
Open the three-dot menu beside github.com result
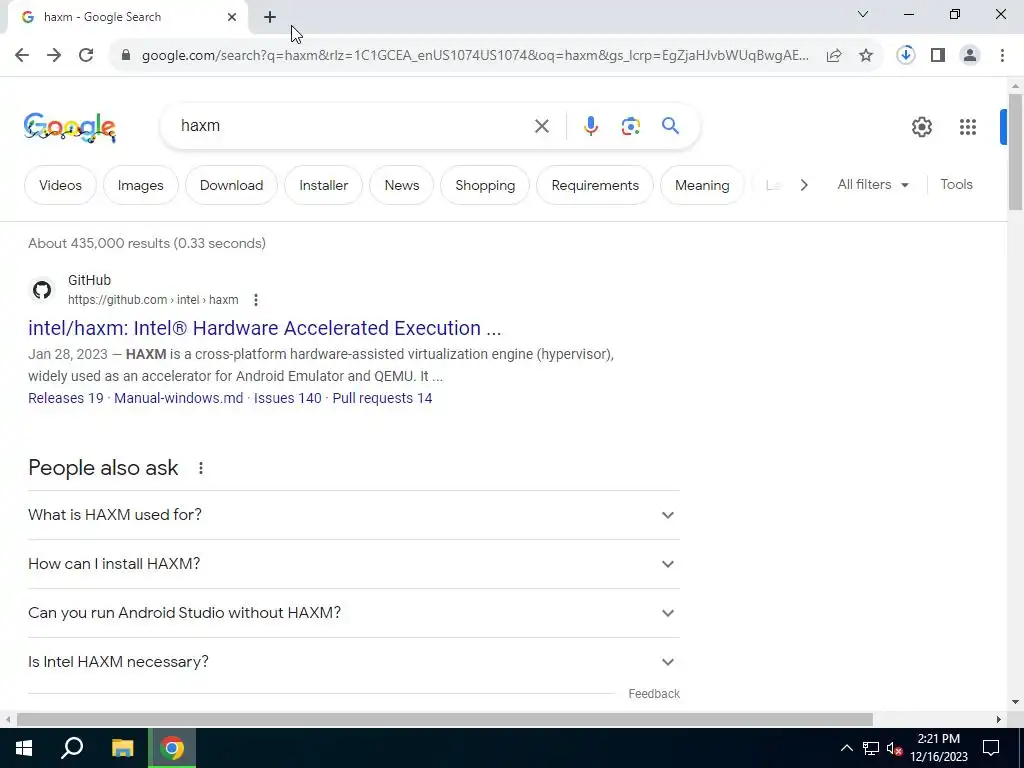[256, 300]
